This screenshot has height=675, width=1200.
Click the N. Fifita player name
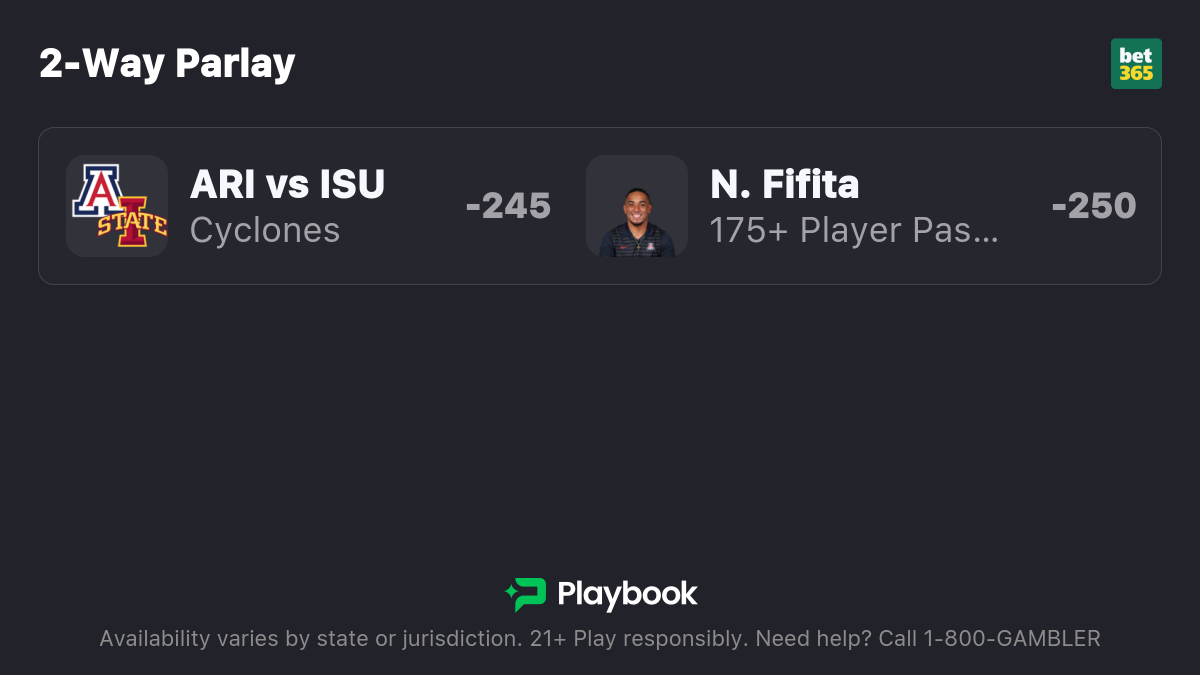[x=785, y=184]
